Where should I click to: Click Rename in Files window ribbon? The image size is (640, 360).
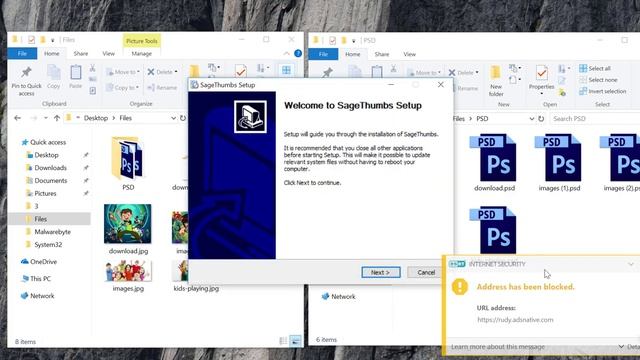(x=162, y=87)
